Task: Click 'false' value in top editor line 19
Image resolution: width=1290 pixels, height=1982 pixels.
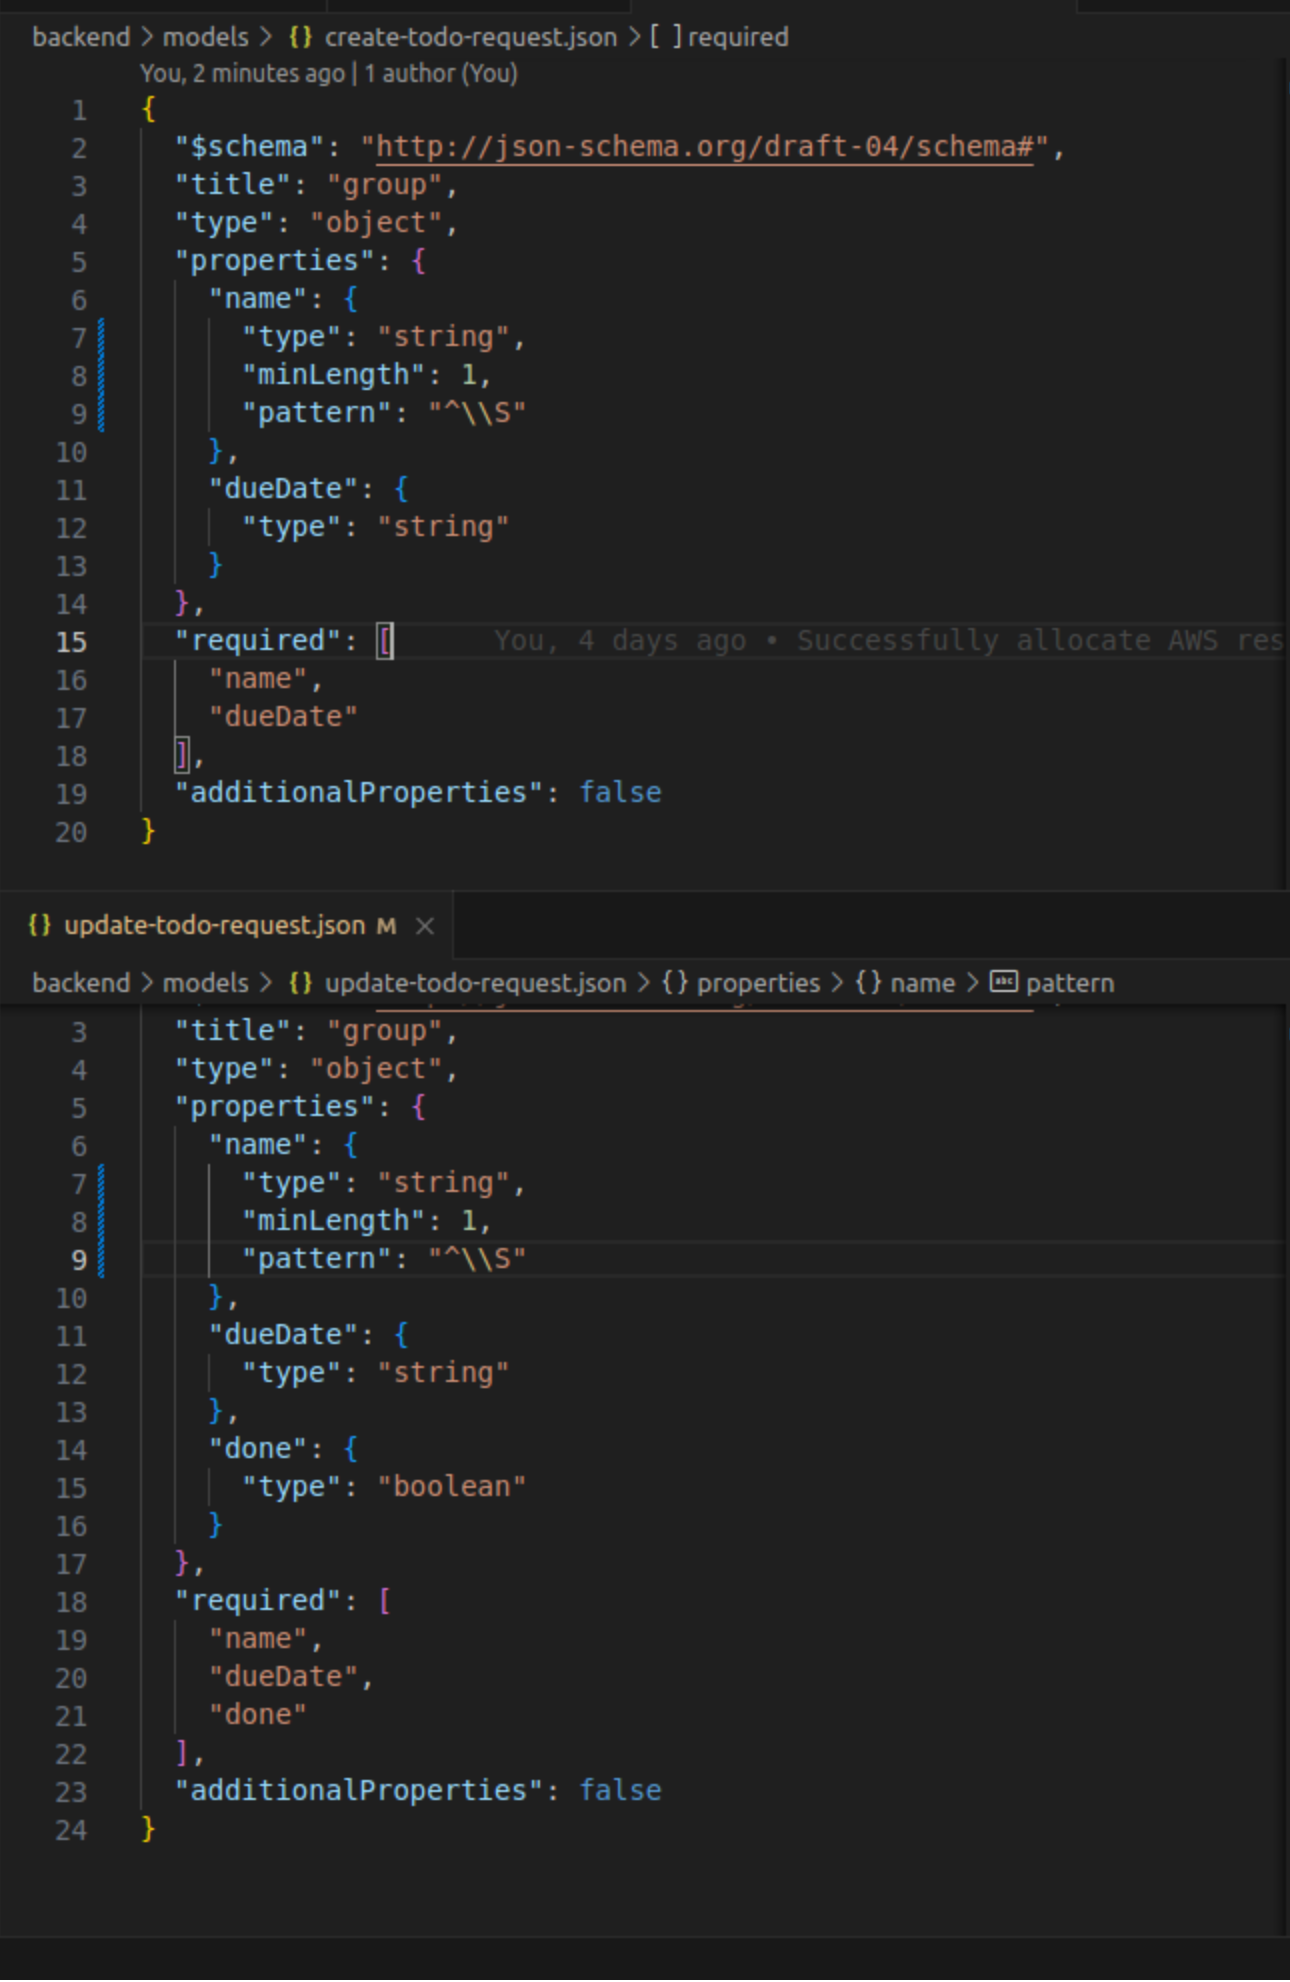Action: [x=620, y=793]
